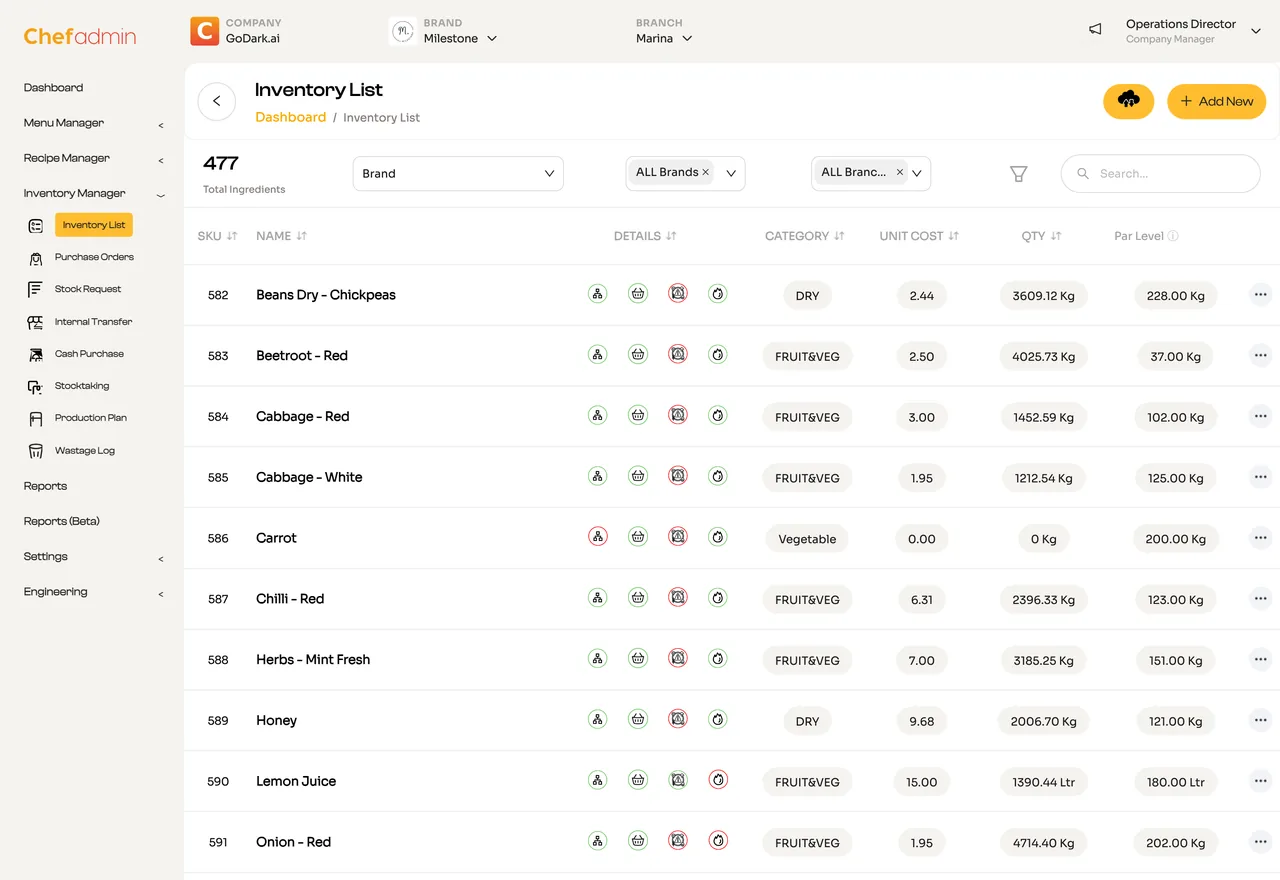The image size is (1280, 880).
Task: Click the cloud upload/download button
Action: click(1129, 101)
